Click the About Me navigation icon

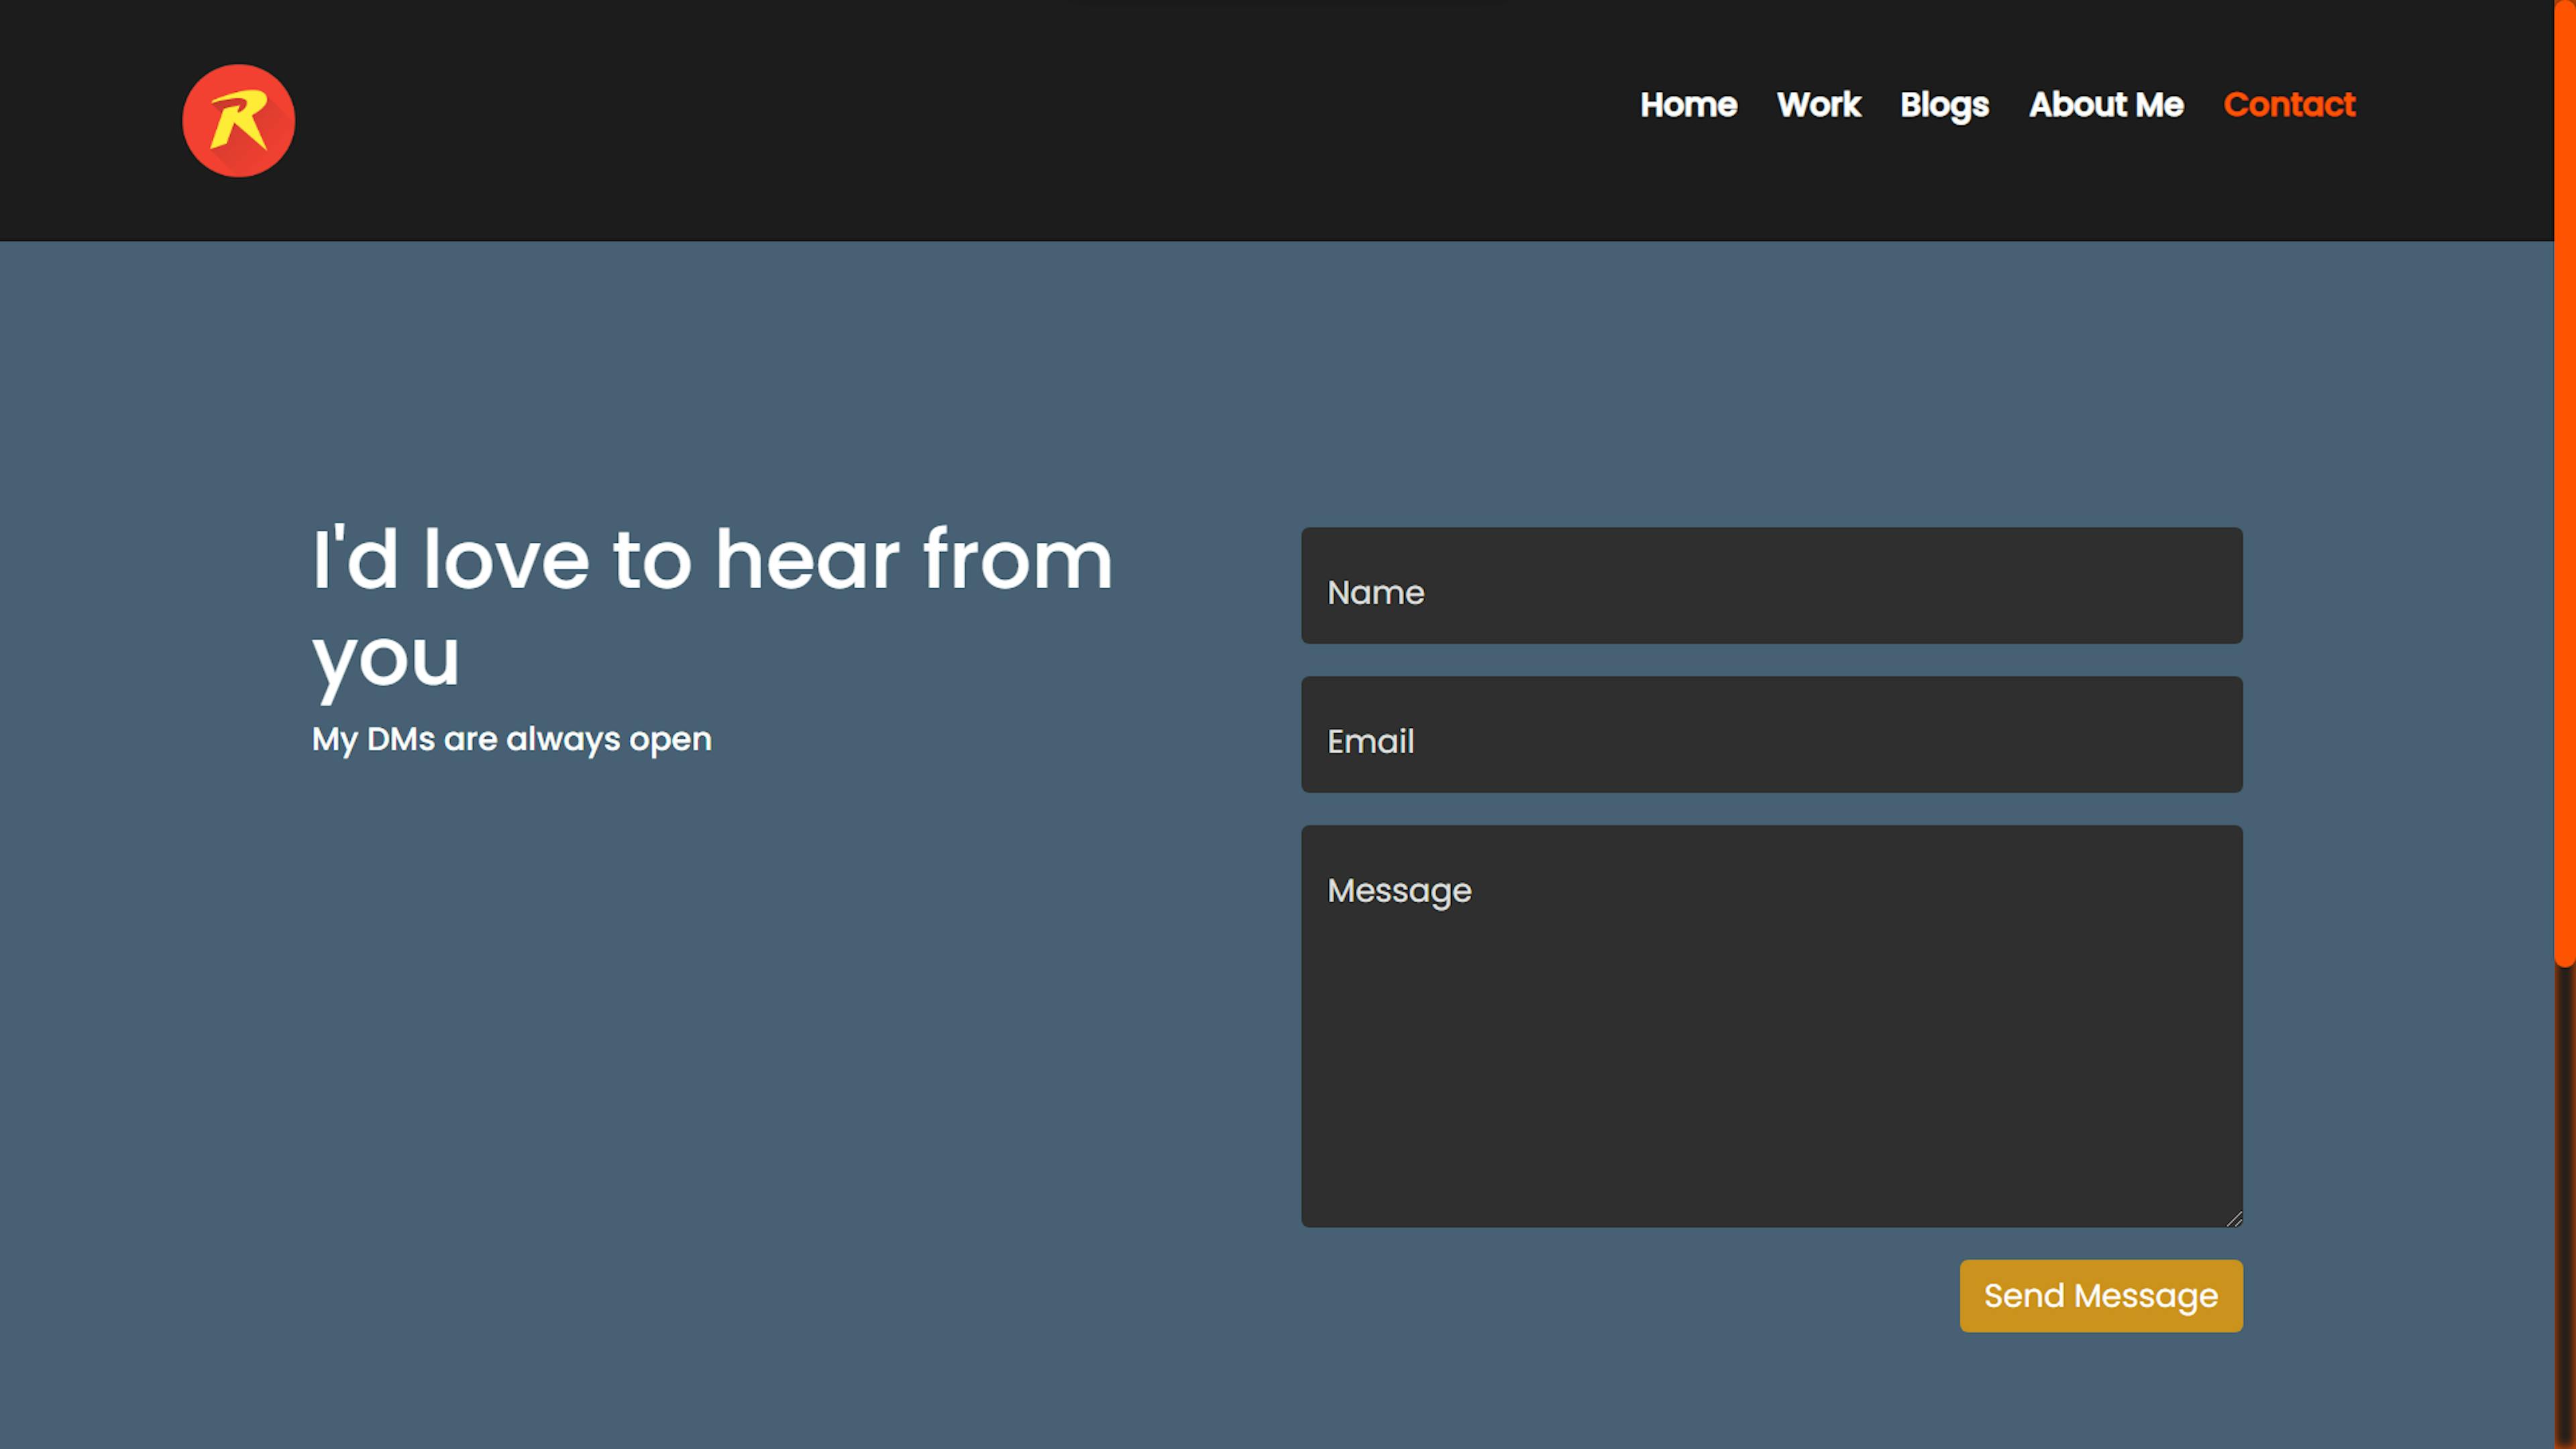pos(2104,105)
